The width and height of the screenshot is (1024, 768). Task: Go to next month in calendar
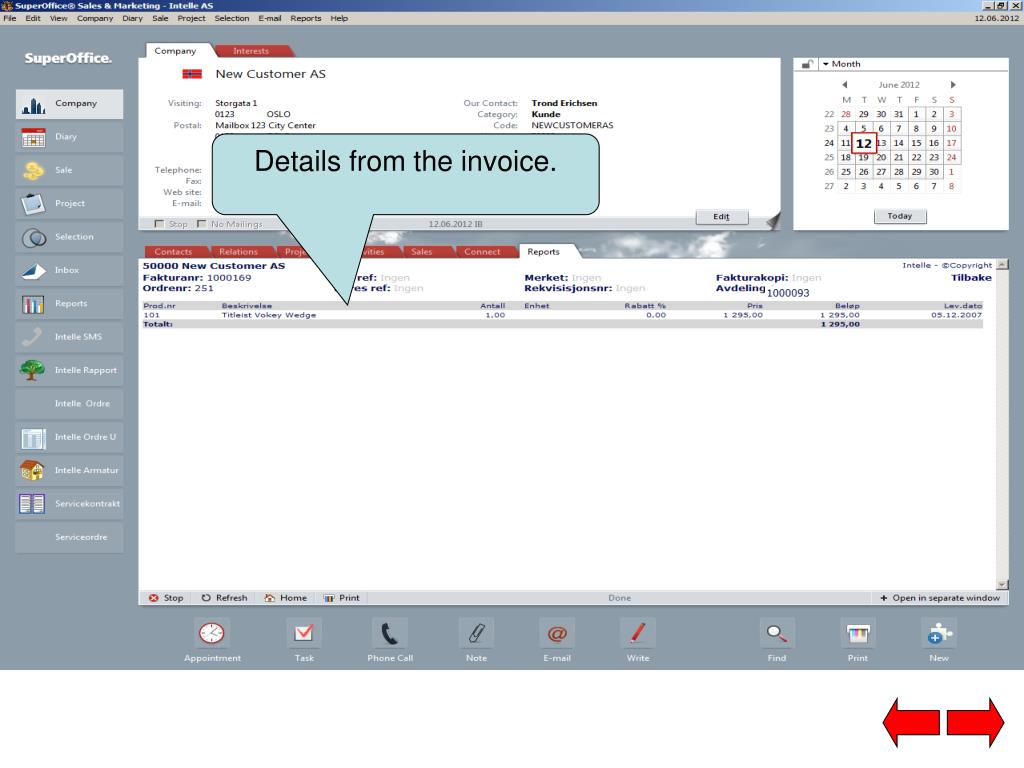point(953,85)
